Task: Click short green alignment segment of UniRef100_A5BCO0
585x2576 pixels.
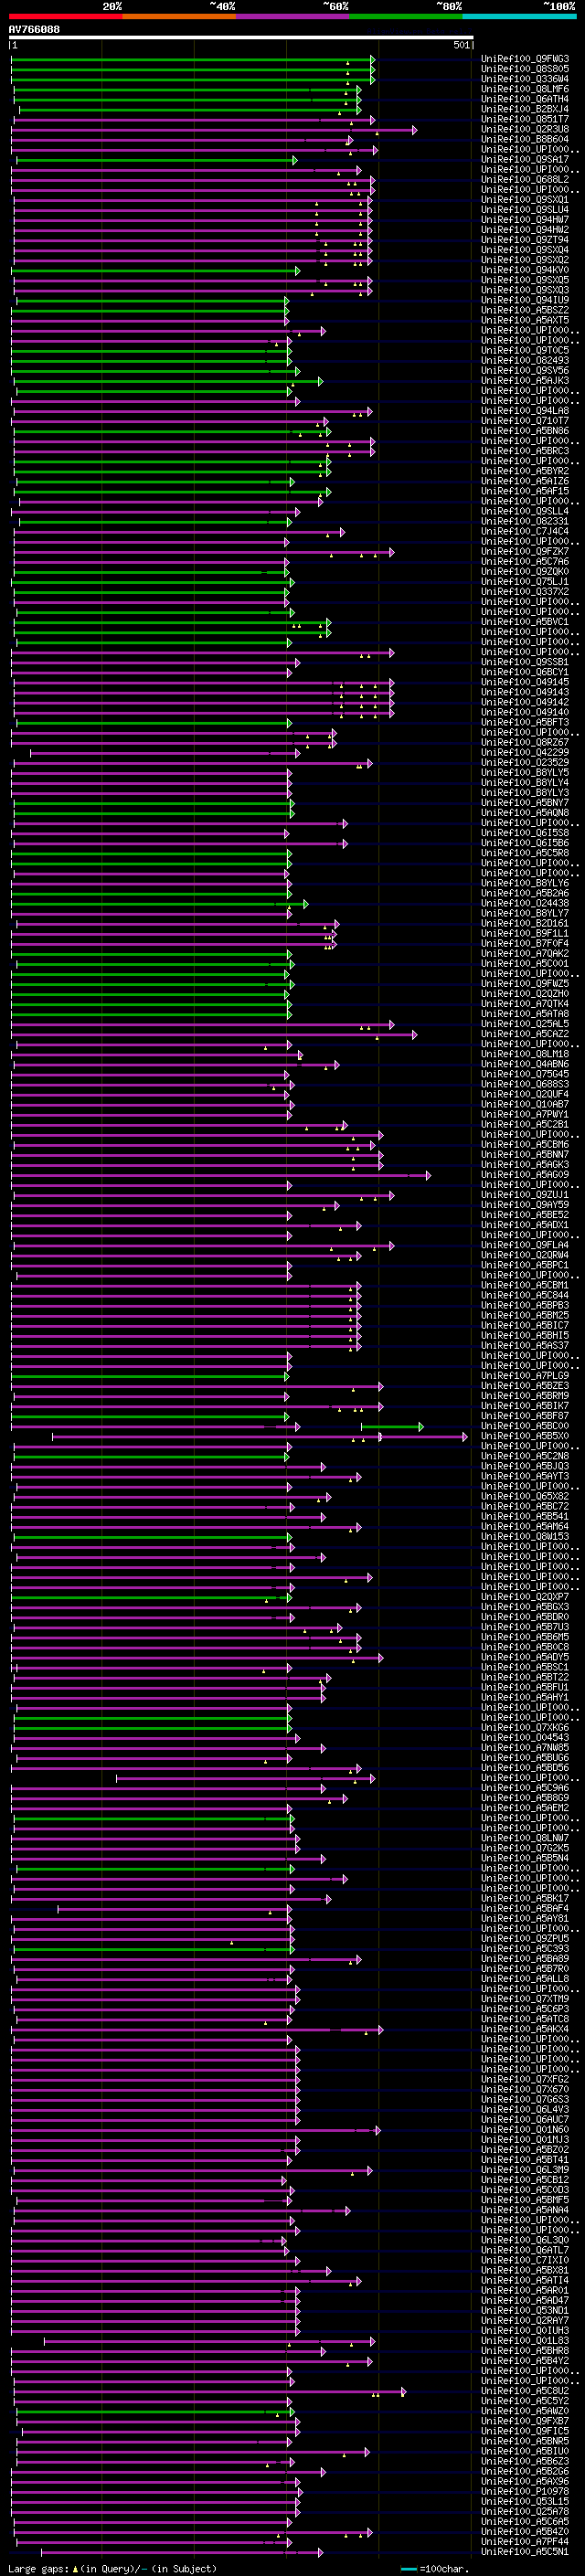Action: [392, 1426]
